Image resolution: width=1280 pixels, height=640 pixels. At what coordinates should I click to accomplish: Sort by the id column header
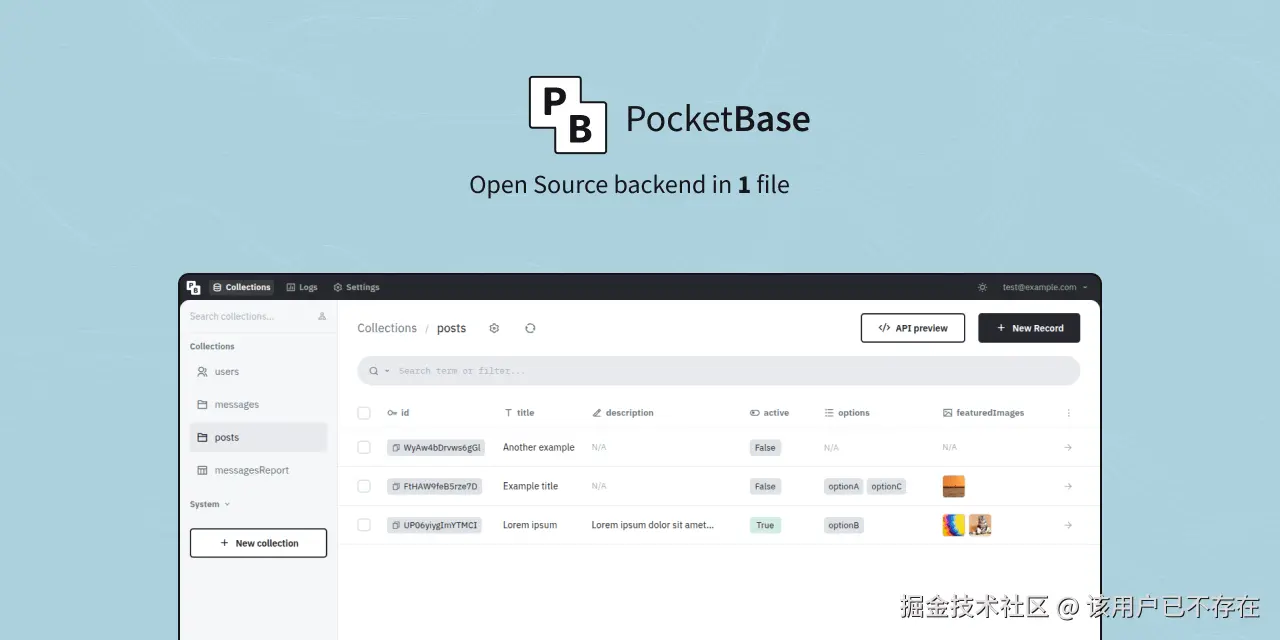[x=398, y=413]
